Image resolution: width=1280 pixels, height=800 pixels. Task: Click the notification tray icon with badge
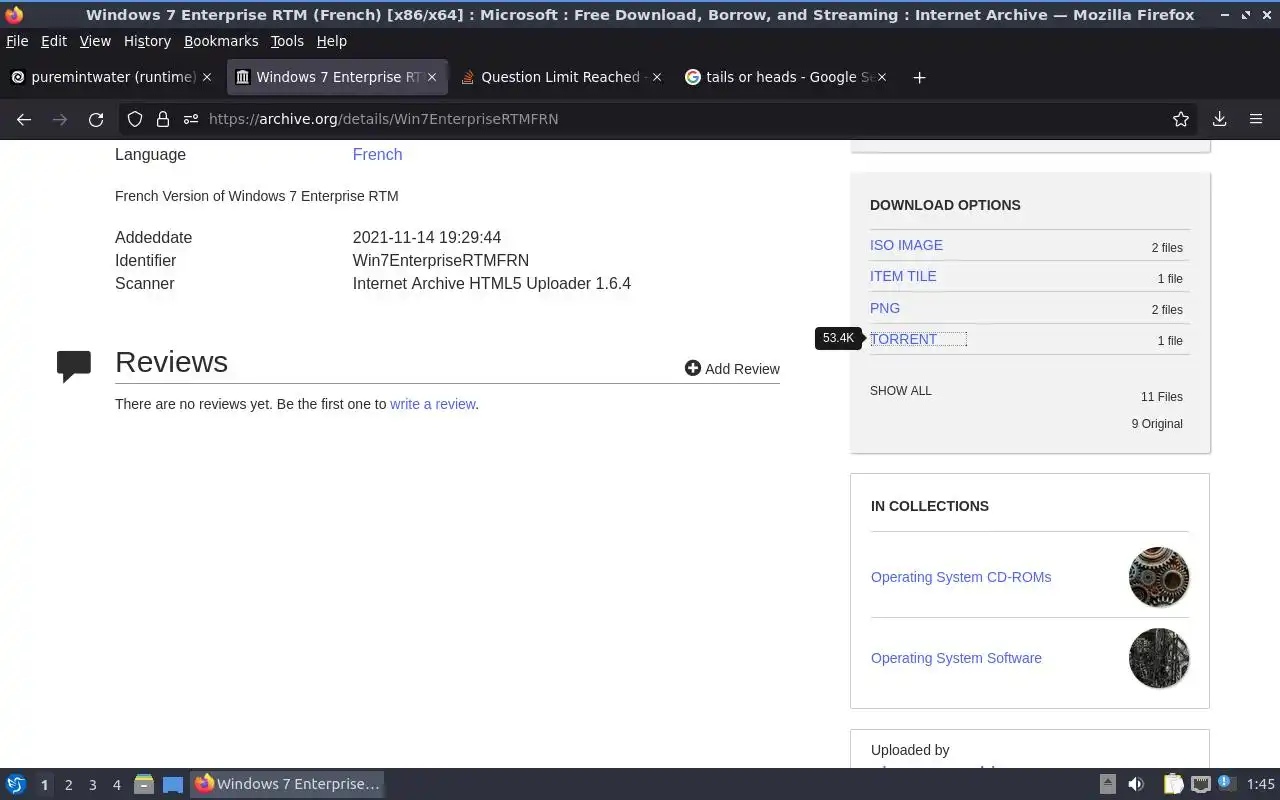point(1227,783)
